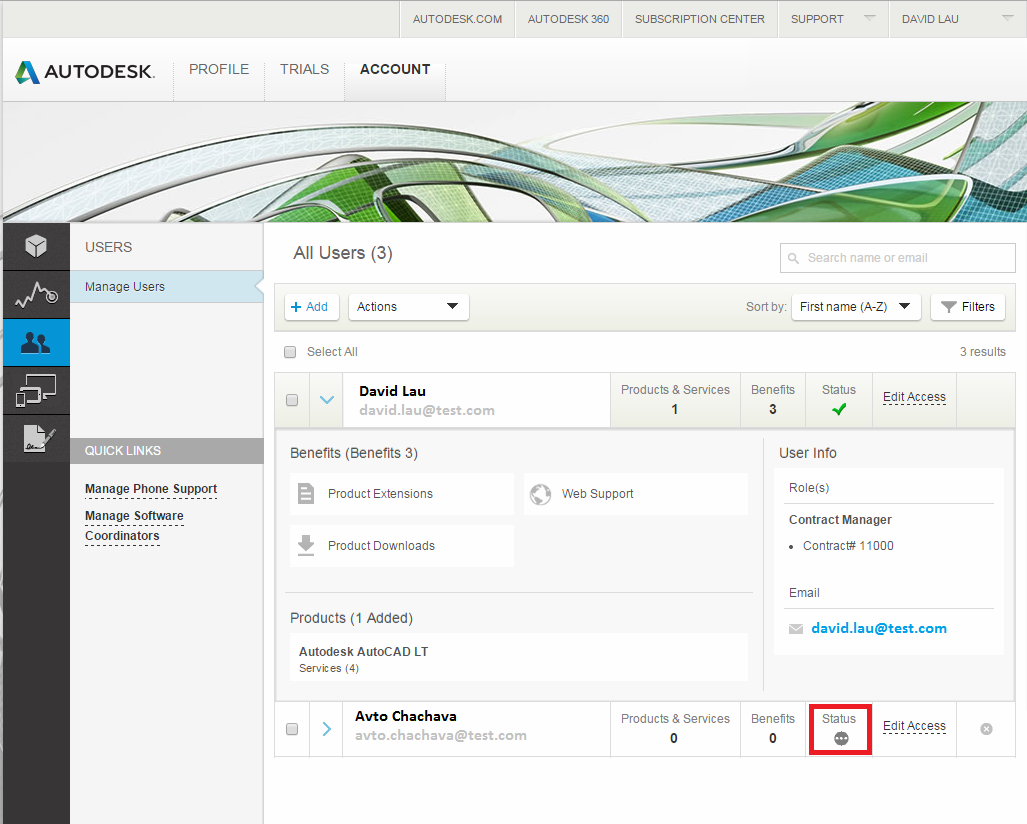1027x824 pixels.
Task: Switch to the PROFILE tab
Action: pos(219,69)
